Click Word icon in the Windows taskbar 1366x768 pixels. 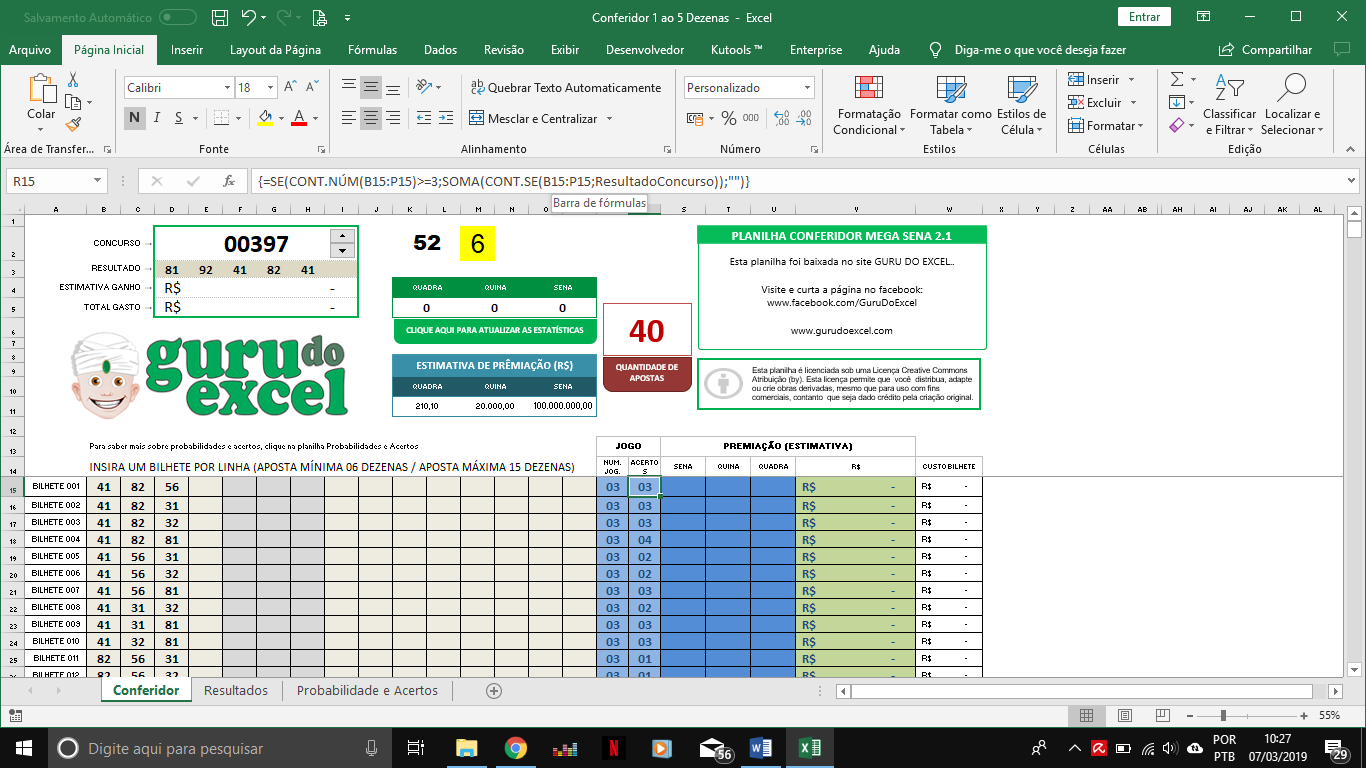(x=759, y=748)
